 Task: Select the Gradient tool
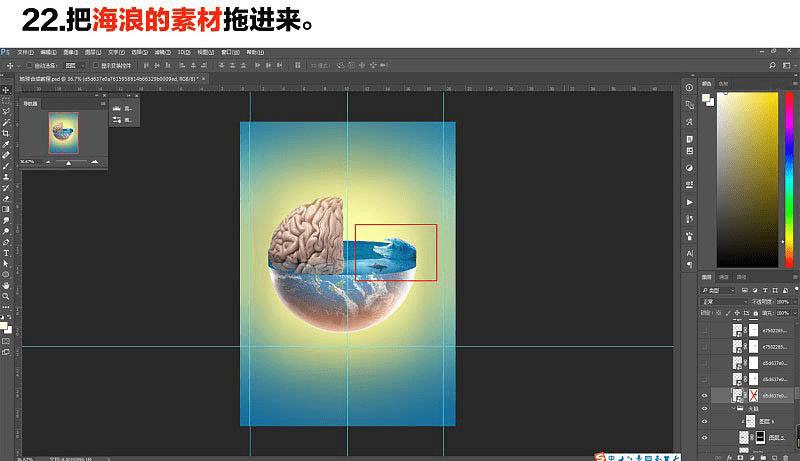pyautogui.click(x=6, y=209)
